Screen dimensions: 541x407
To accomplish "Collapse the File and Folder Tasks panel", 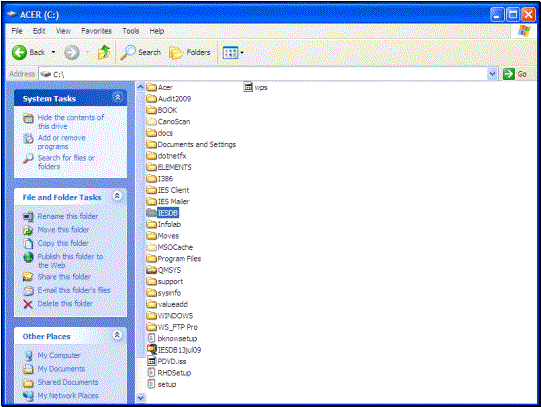I will click(117, 196).
